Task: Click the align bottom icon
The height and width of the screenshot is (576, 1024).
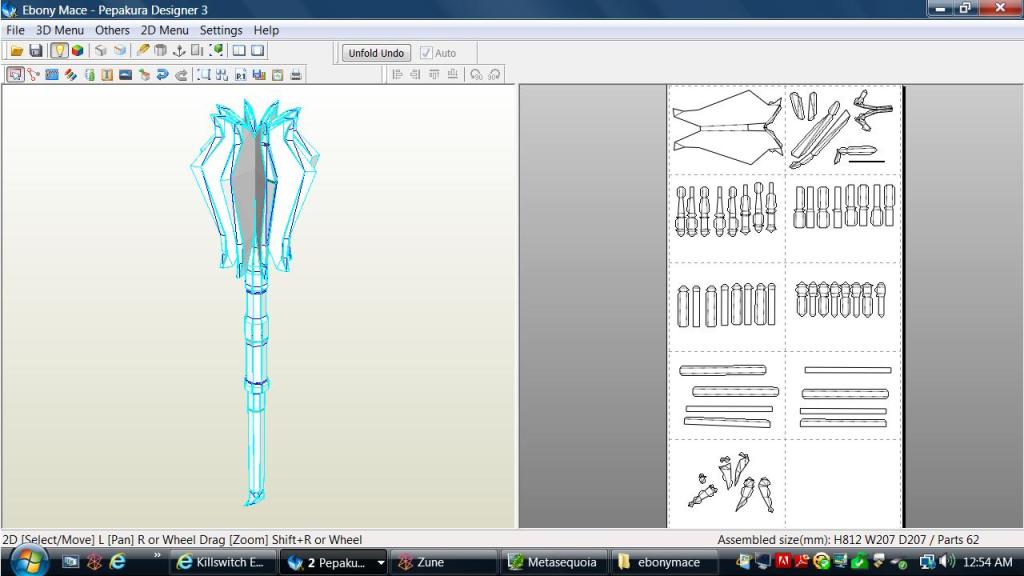Action: click(453, 74)
